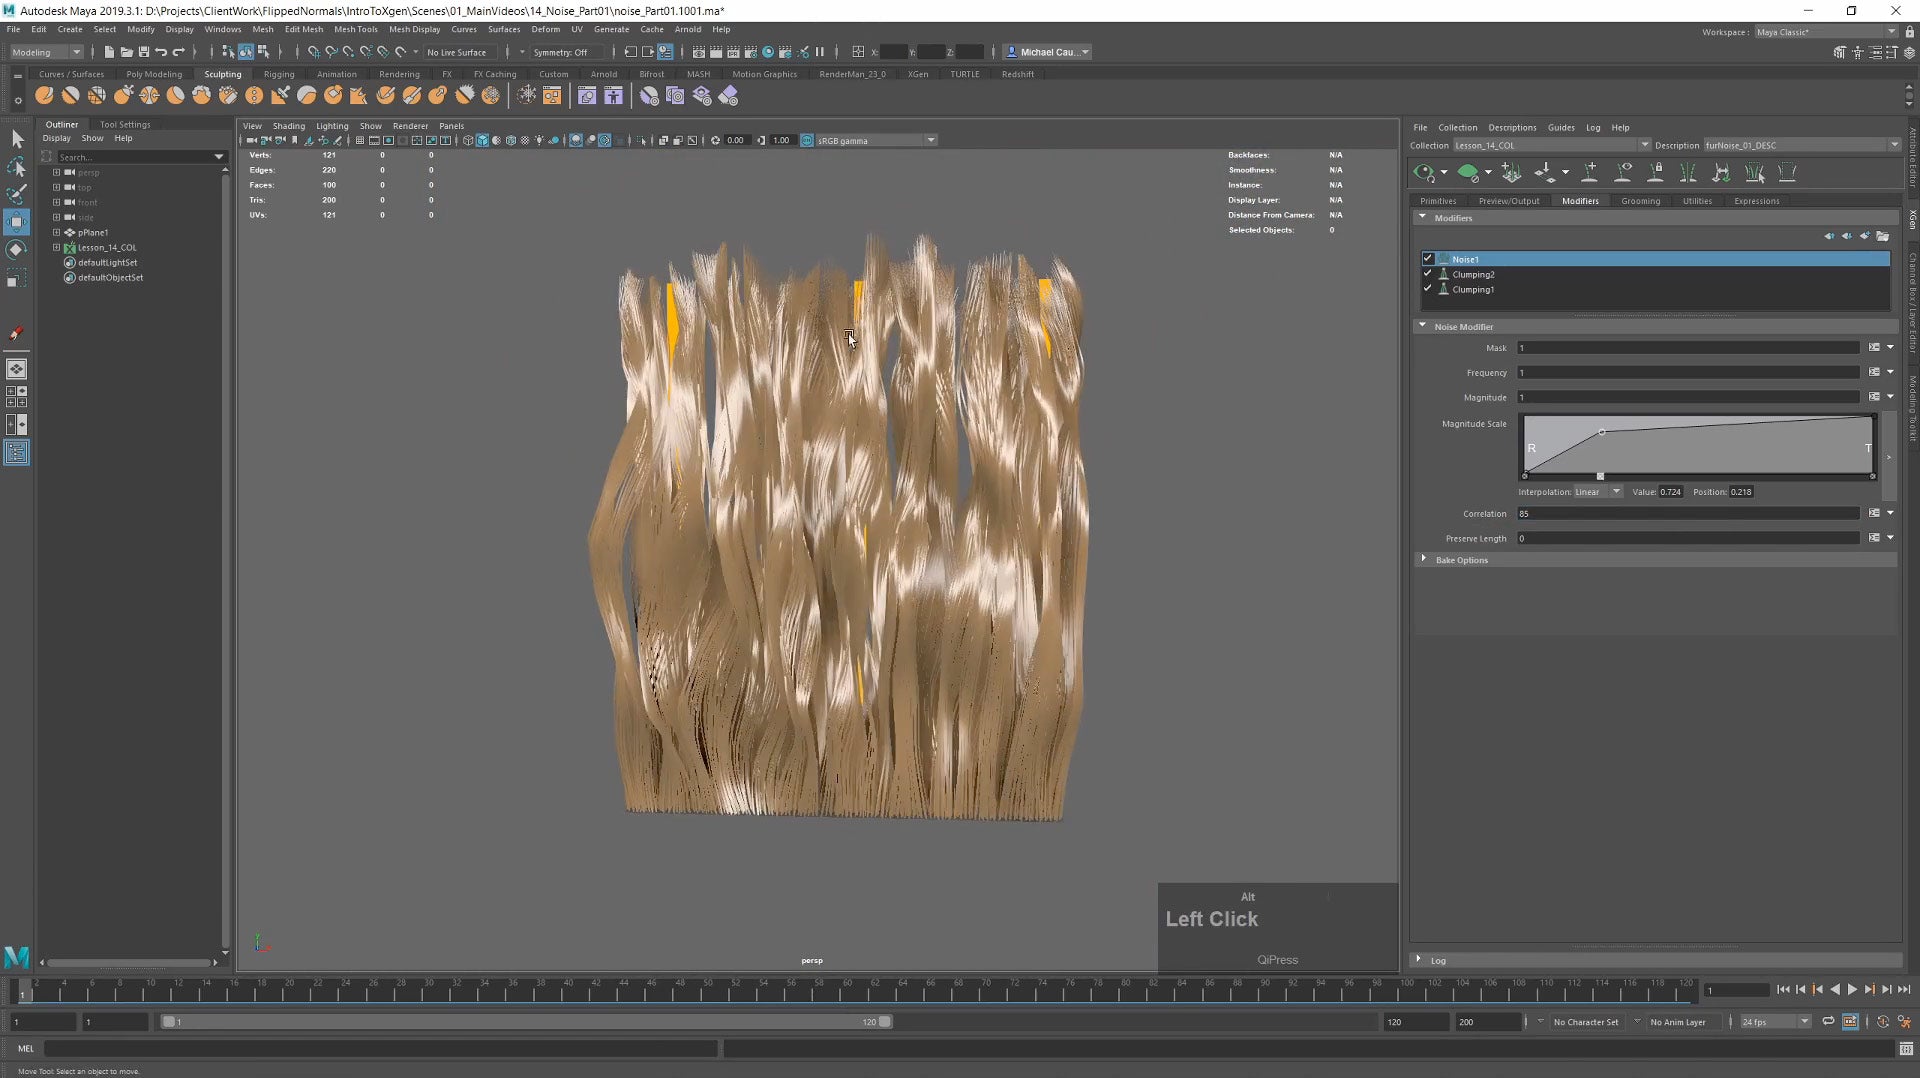Click the first sculpt brush shelf icon
The height and width of the screenshot is (1078, 1920).
coord(44,96)
